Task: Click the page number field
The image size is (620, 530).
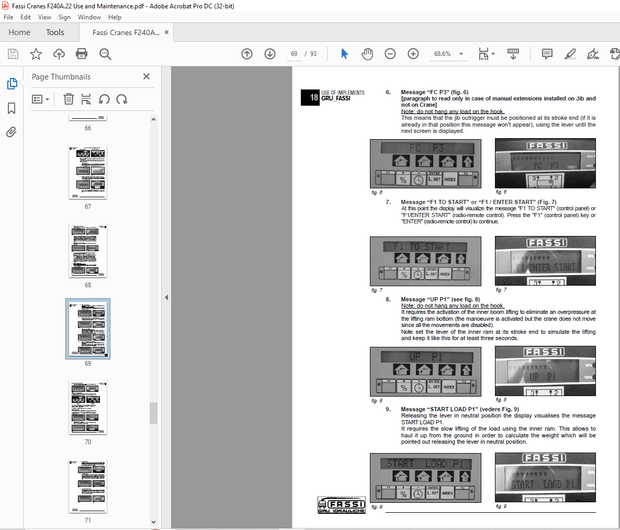Action: (294, 54)
